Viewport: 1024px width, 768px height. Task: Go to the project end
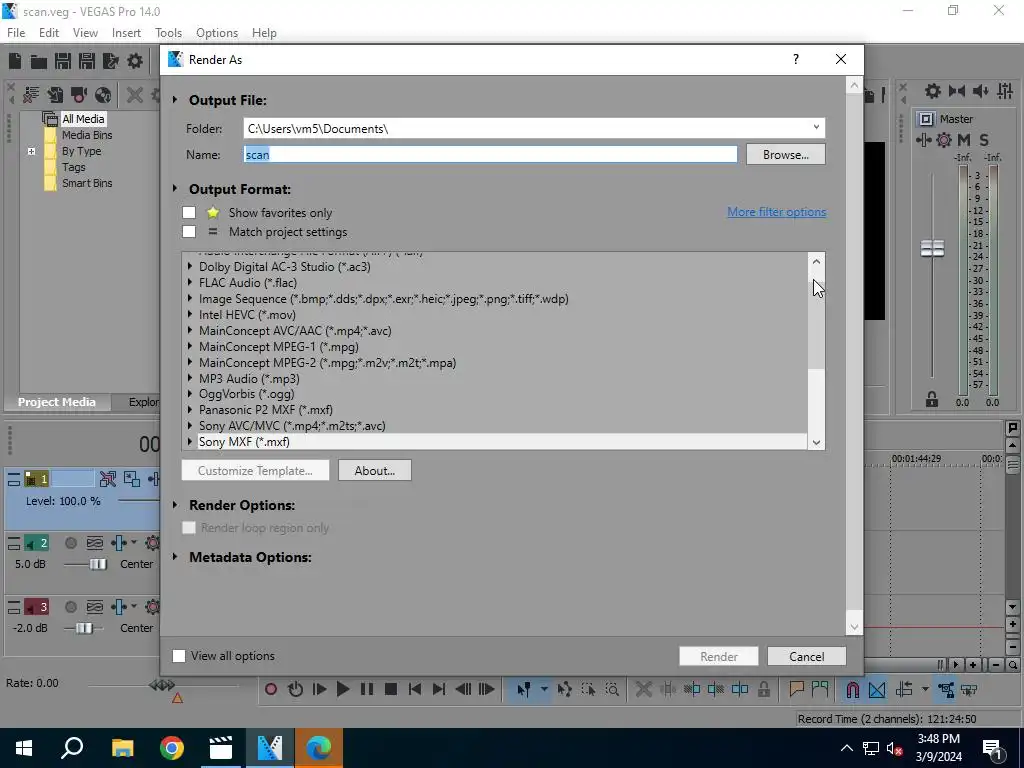439,689
